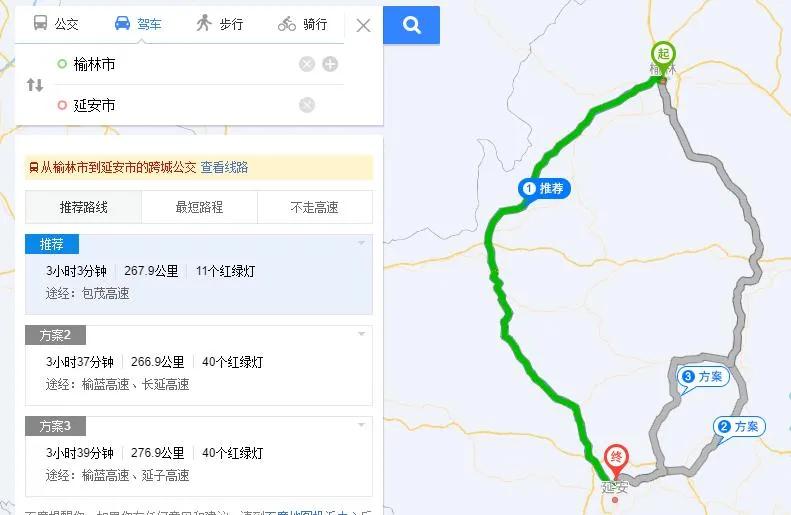Expand the 推荐 route details arrow
The height and width of the screenshot is (515, 791).
[x=361, y=243]
